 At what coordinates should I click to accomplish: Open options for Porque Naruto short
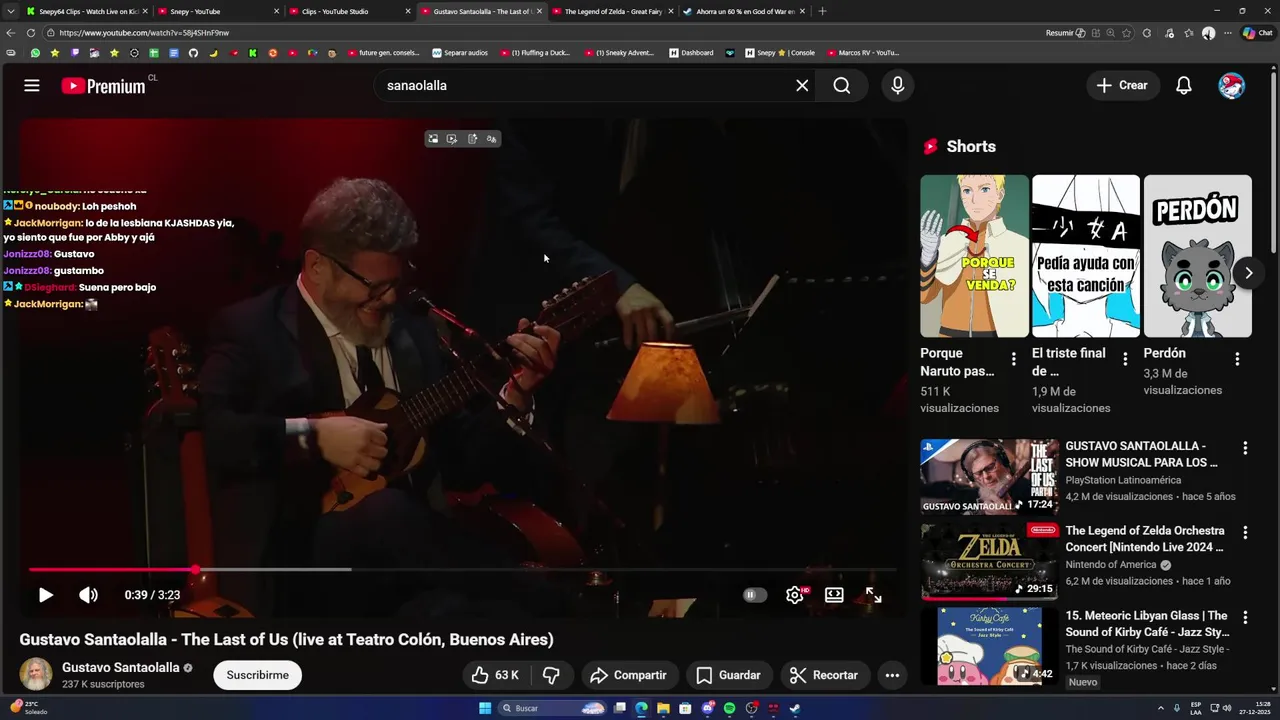[1013, 359]
